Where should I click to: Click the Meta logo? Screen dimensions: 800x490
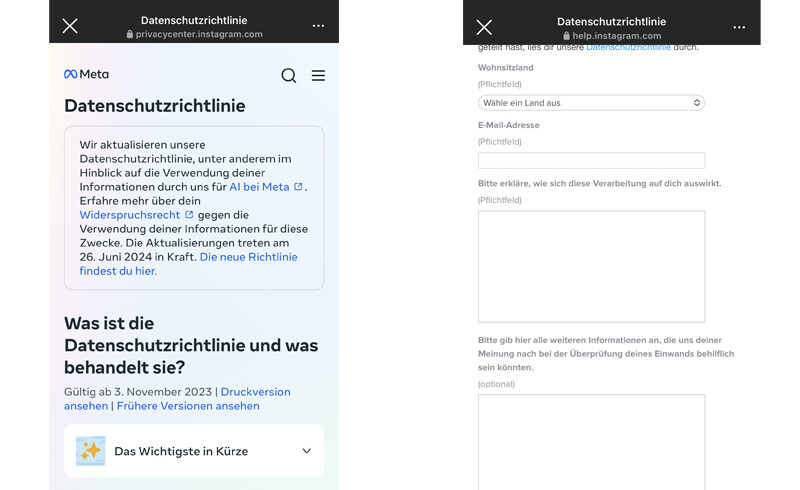(86, 75)
